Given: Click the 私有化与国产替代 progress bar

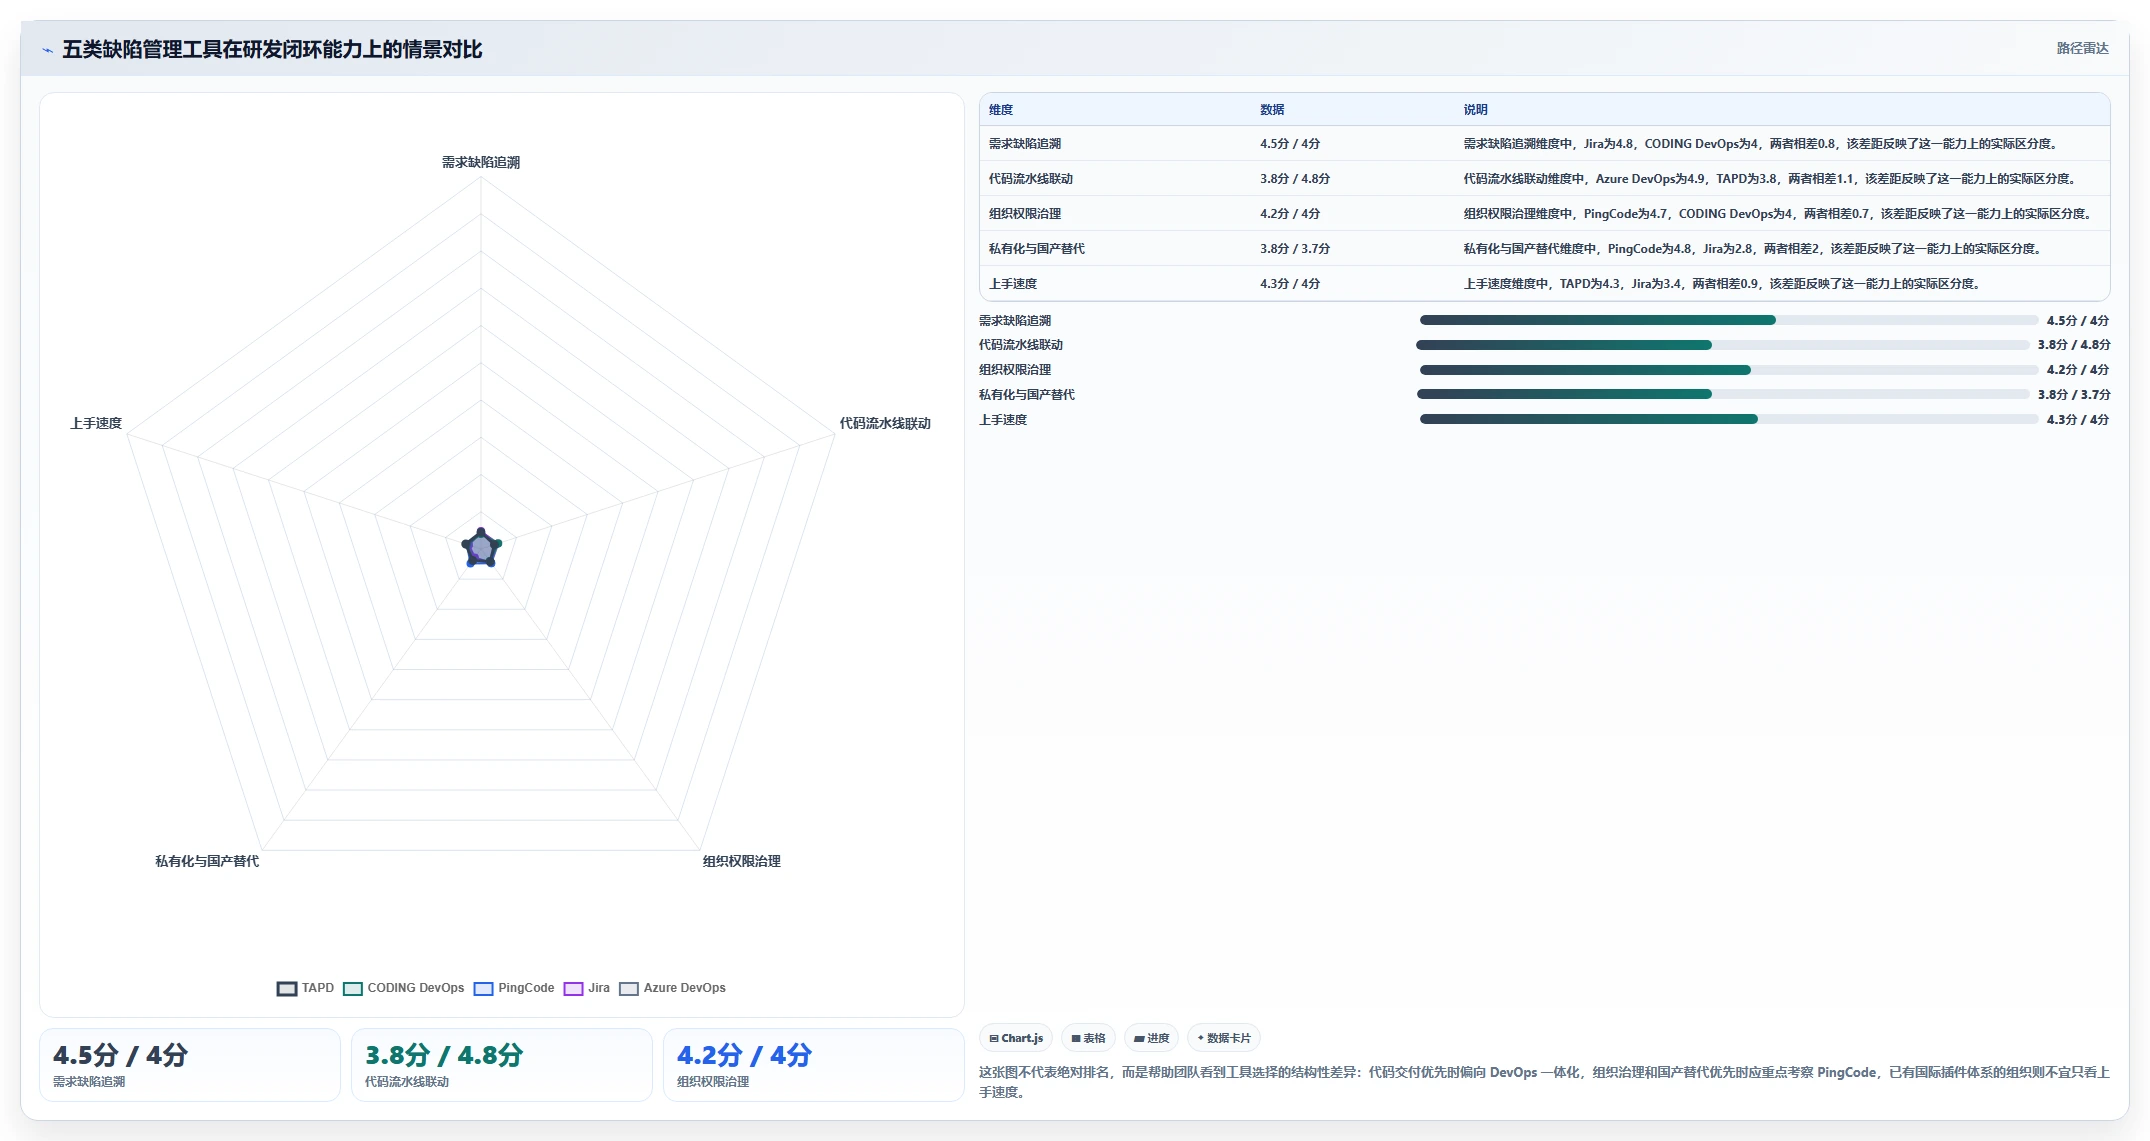Looking at the screenshot, I should tap(1723, 394).
